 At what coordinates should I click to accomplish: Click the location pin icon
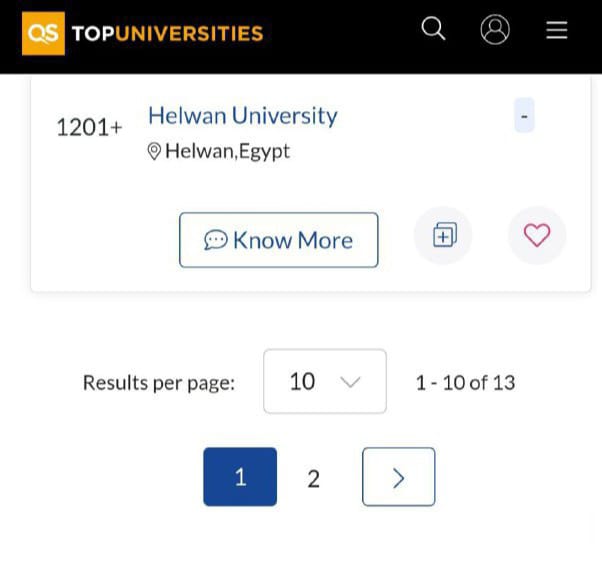(155, 152)
